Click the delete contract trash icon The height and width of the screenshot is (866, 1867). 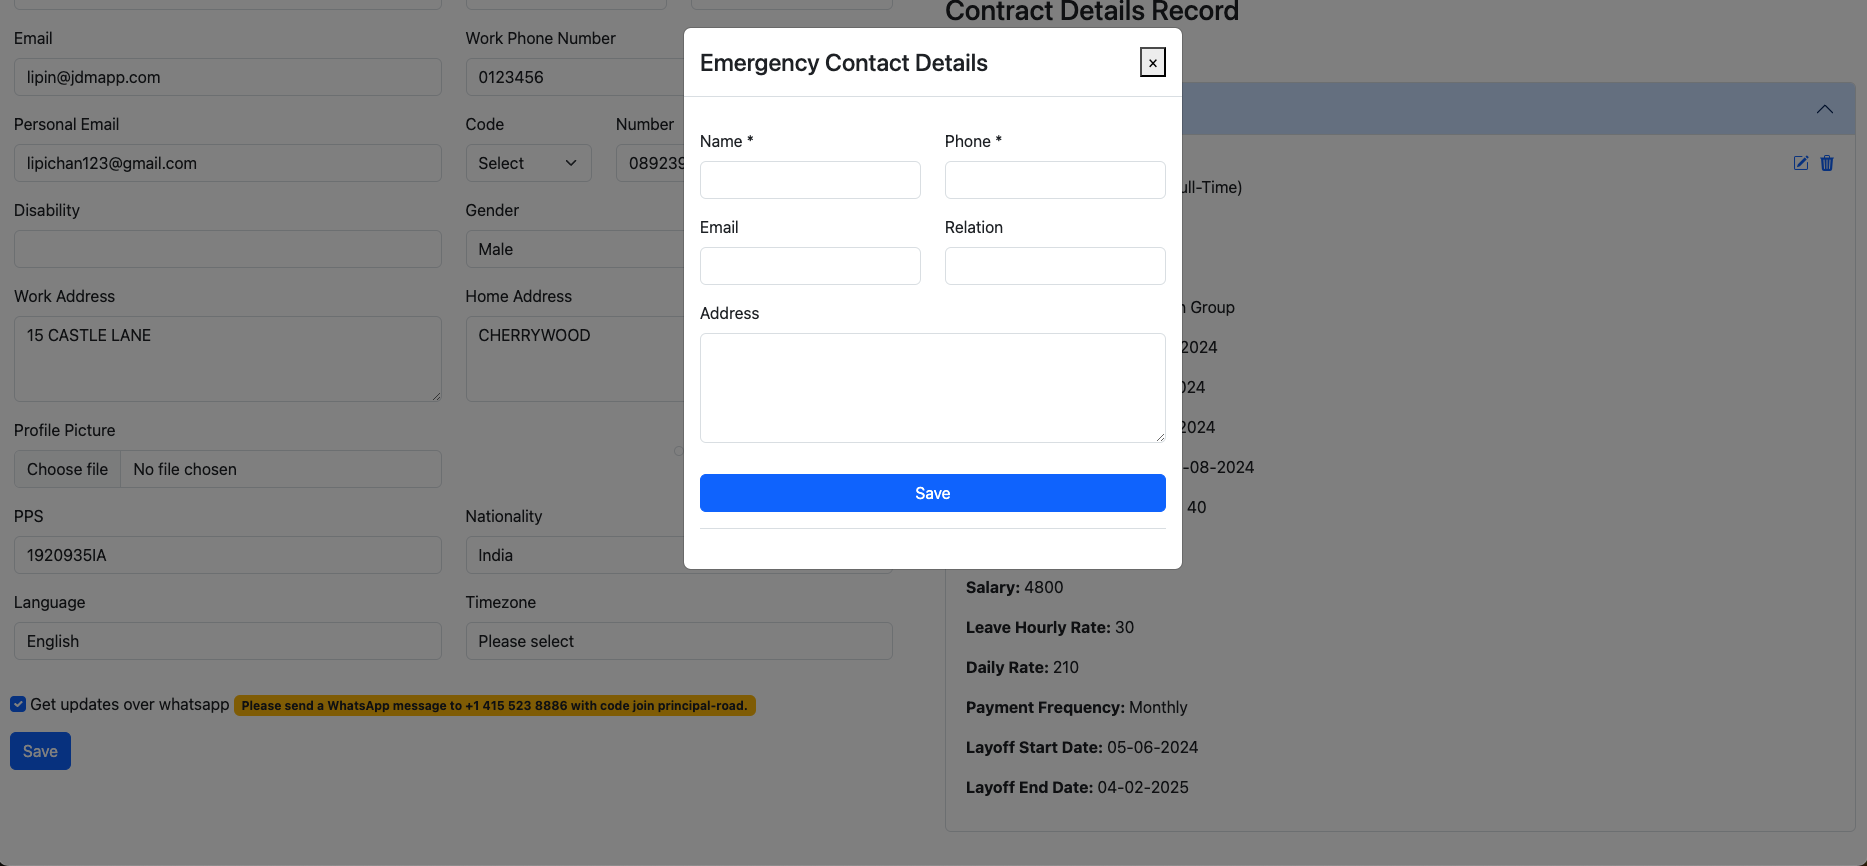point(1827,163)
